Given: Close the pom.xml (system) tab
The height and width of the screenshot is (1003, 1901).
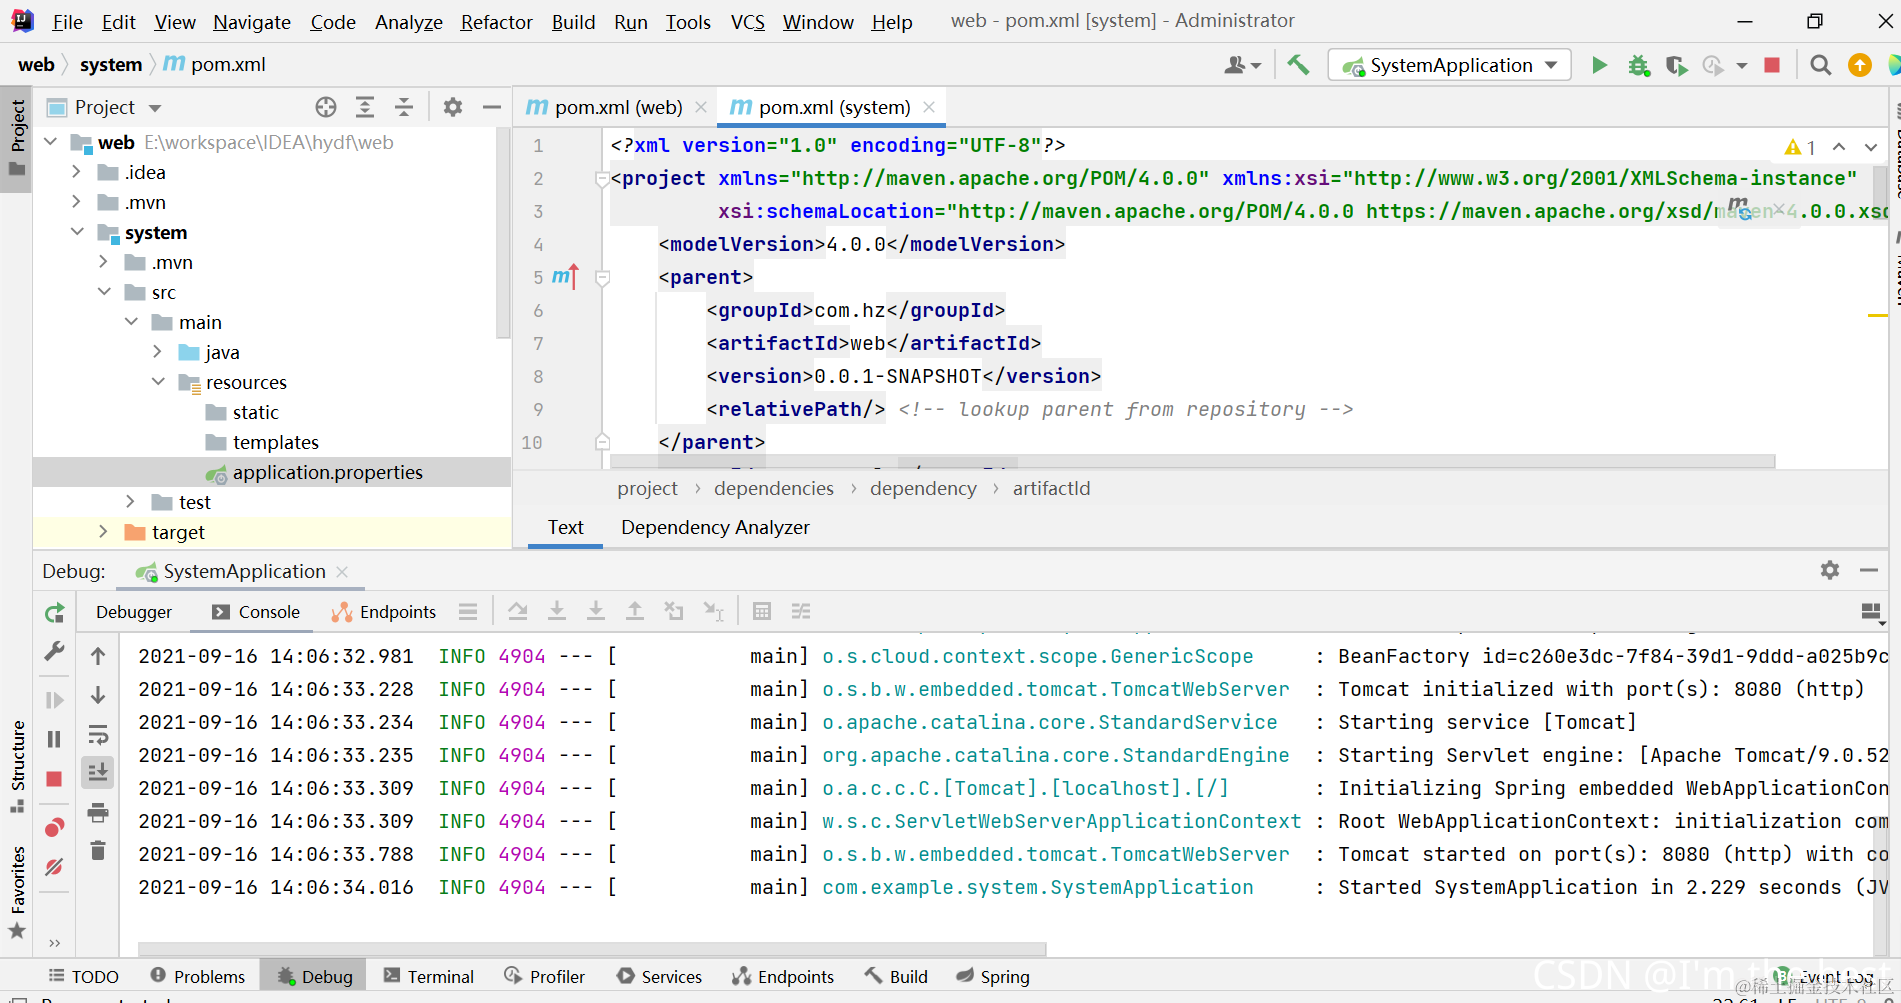Looking at the screenshot, I should point(929,107).
